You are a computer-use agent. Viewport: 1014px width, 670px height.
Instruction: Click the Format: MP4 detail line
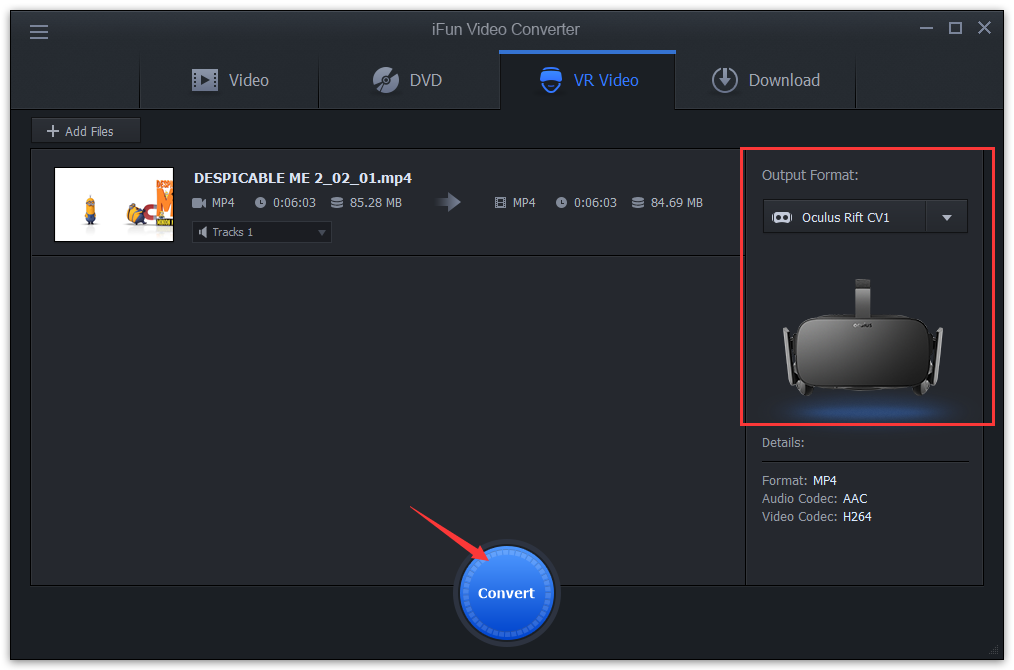tap(799, 481)
